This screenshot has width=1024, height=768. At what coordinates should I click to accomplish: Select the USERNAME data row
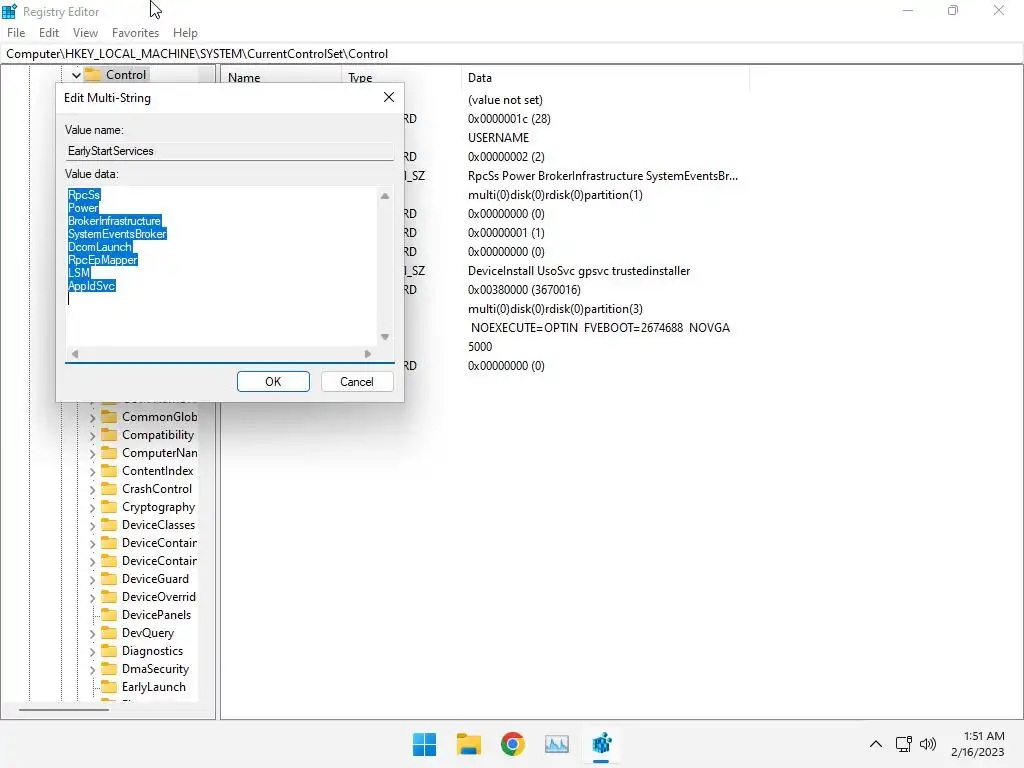[498, 138]
